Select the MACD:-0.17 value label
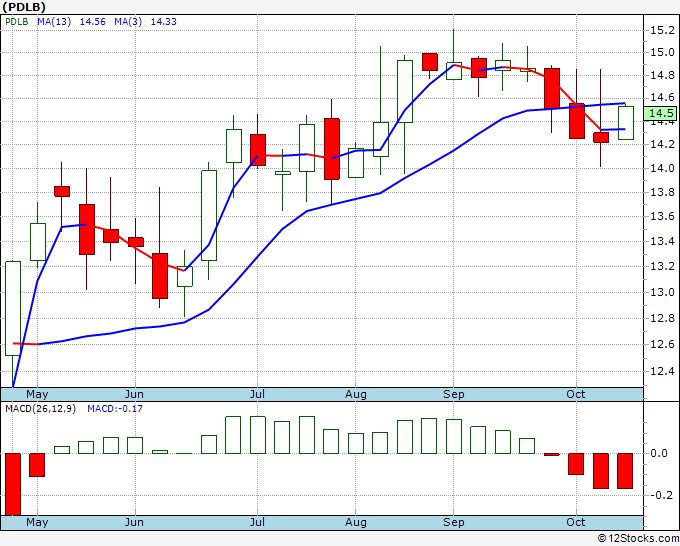This screenshot has height=546, width=680. click(x=114, y=409)
